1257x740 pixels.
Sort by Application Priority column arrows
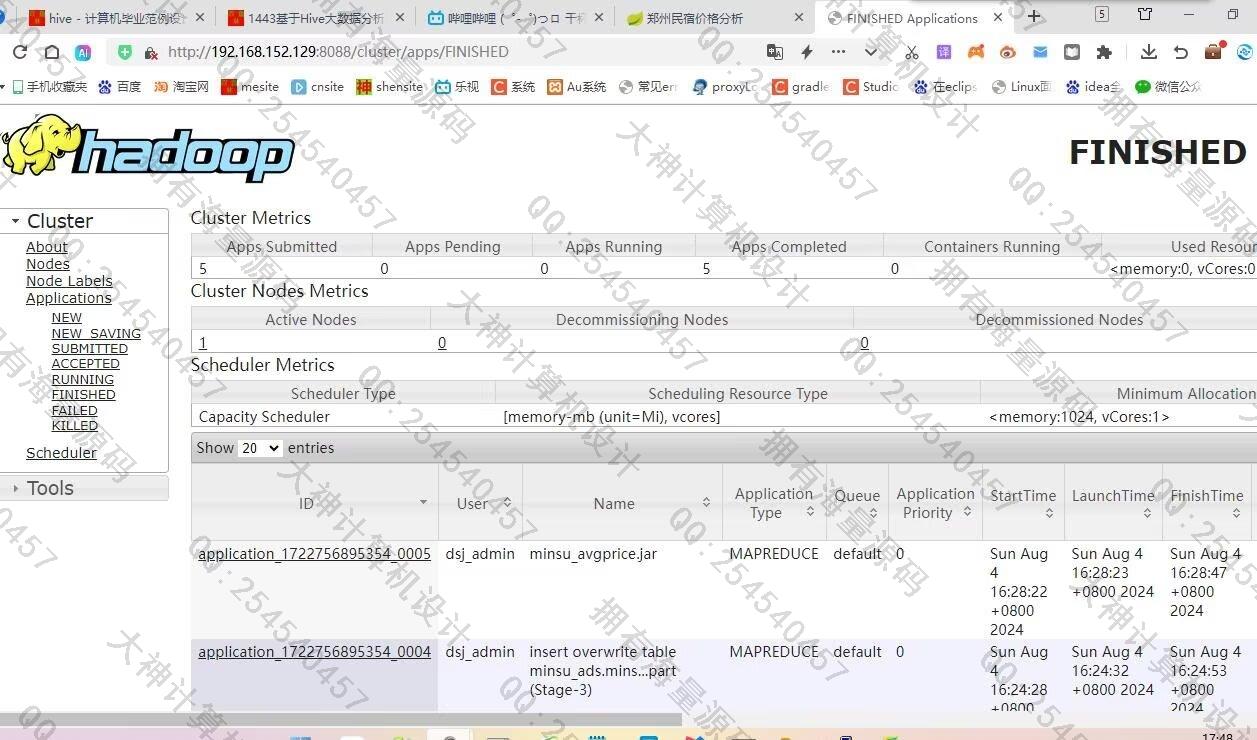click(967, 512)
